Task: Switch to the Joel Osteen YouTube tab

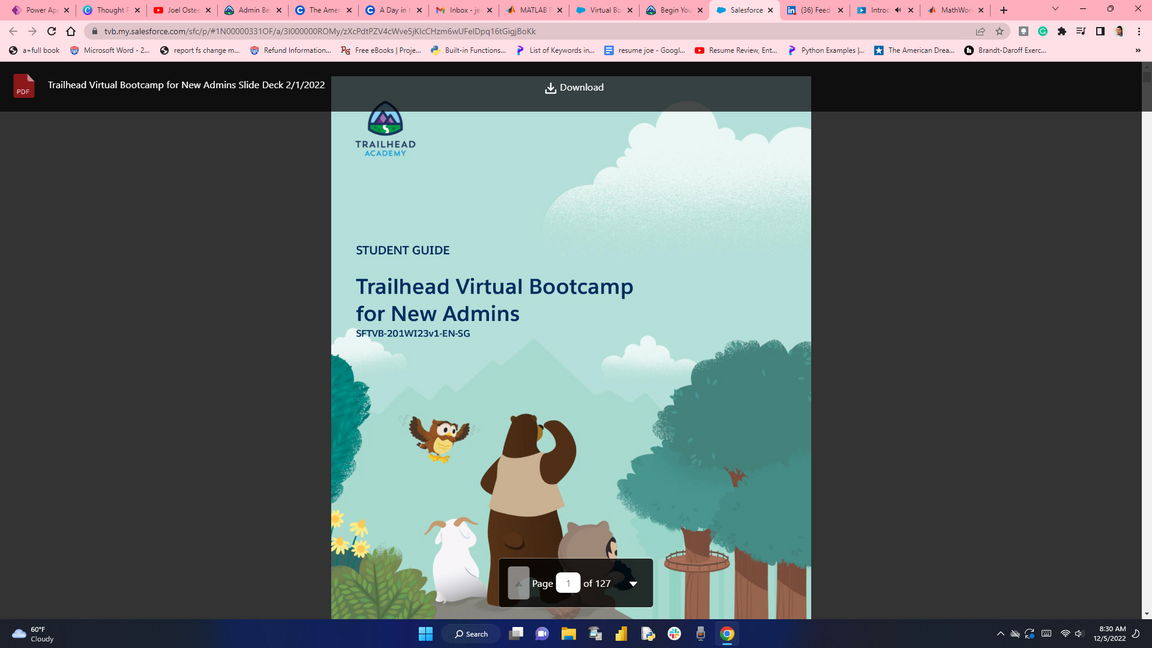Action: coord(181,10)
